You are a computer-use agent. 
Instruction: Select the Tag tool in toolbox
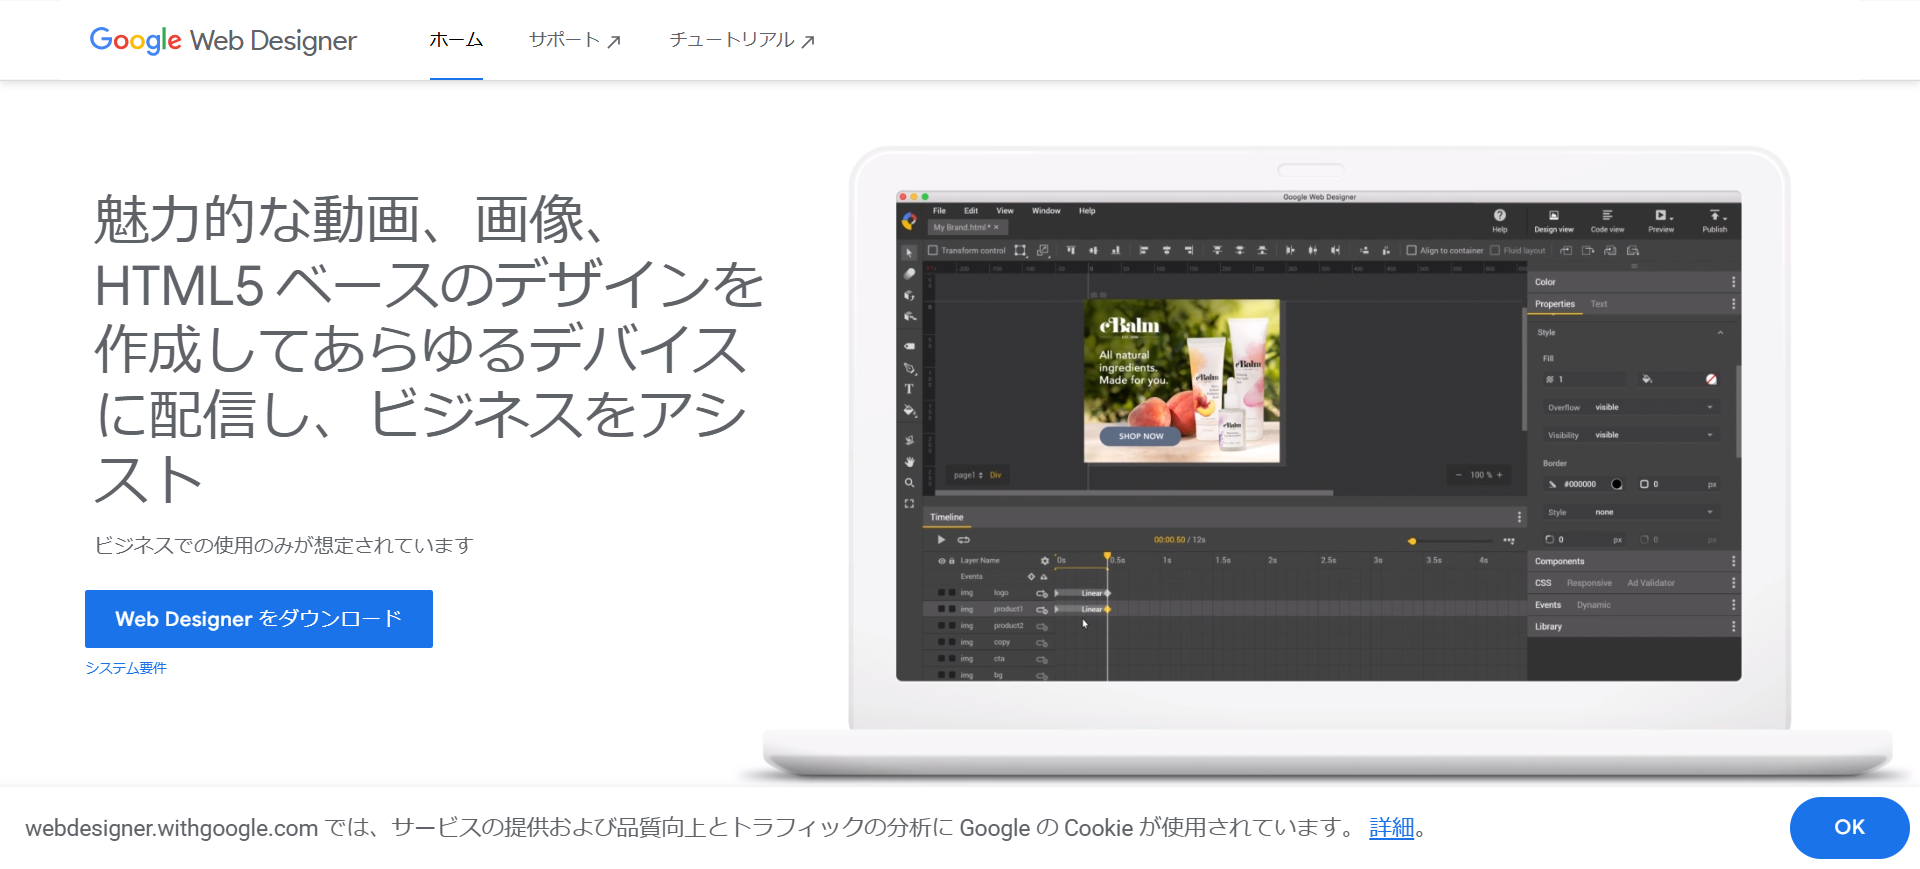[909, 346]
